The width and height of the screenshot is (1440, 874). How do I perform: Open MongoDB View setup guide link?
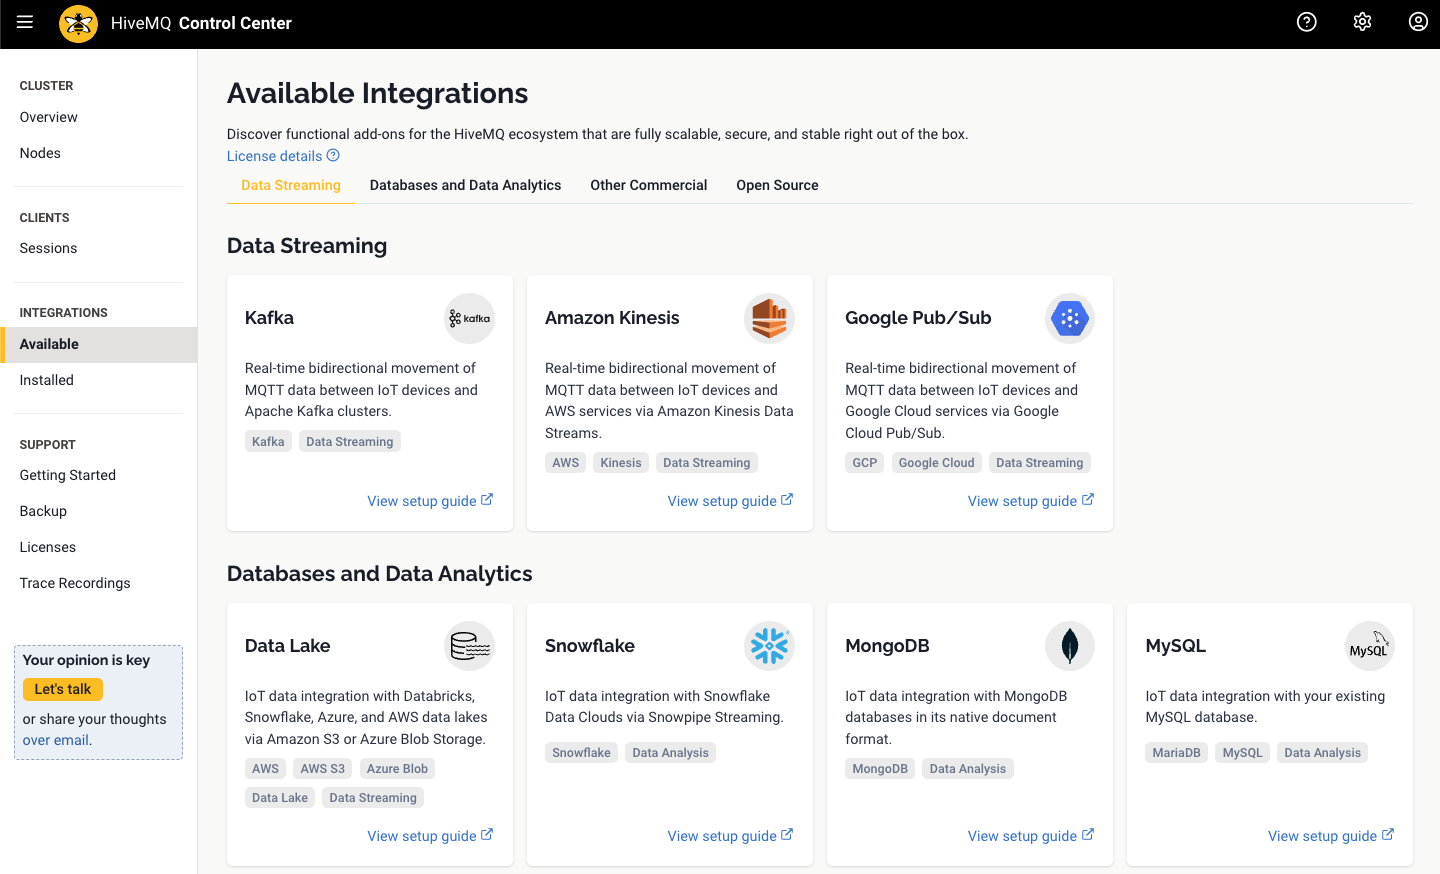(x=1031, y=836)
